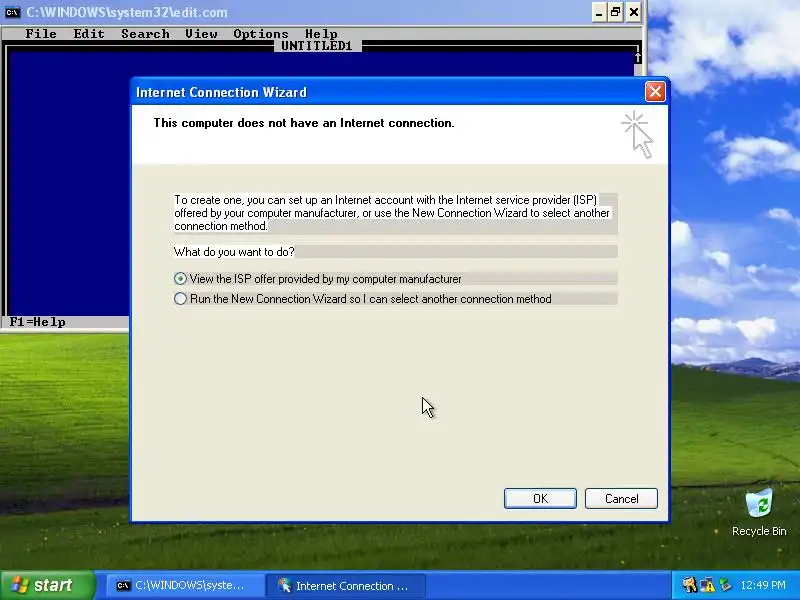Restore down the edit.com window
800x600 pixels.
tap(616, 12)
